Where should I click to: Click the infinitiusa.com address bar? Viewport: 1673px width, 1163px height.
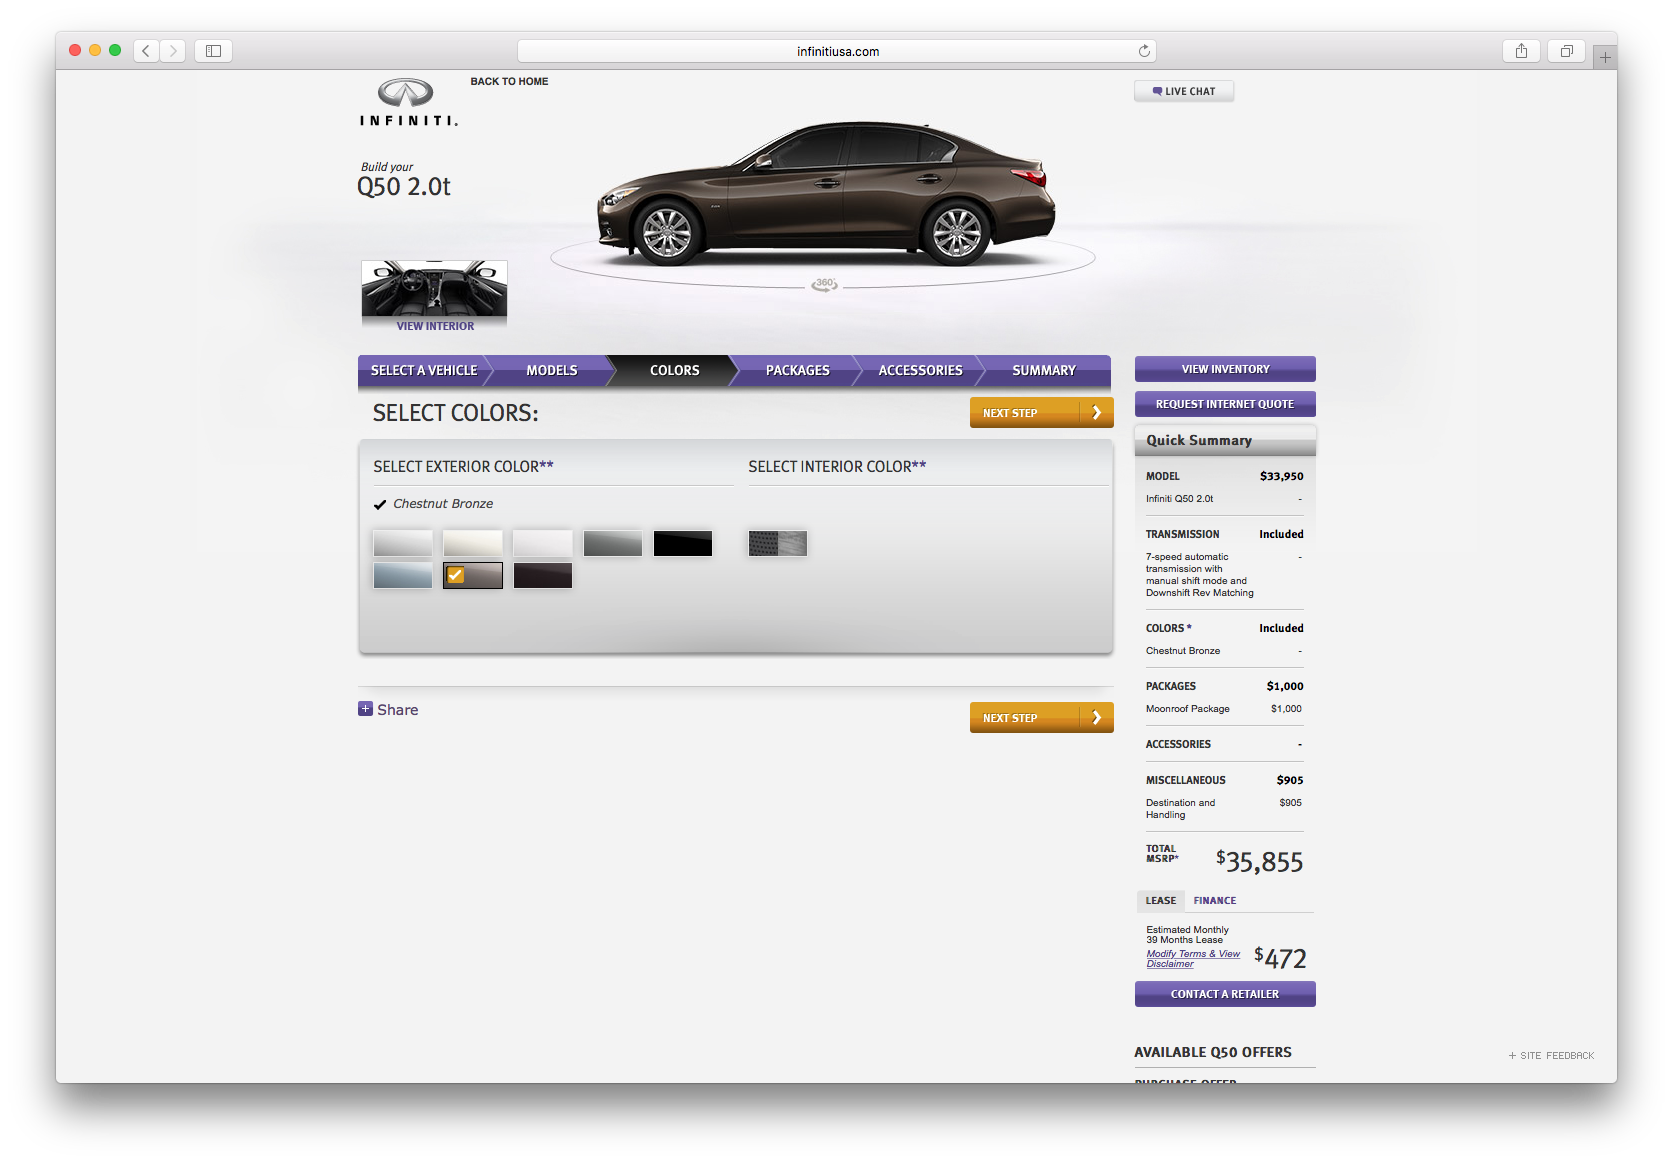click(x=837, y=51)
